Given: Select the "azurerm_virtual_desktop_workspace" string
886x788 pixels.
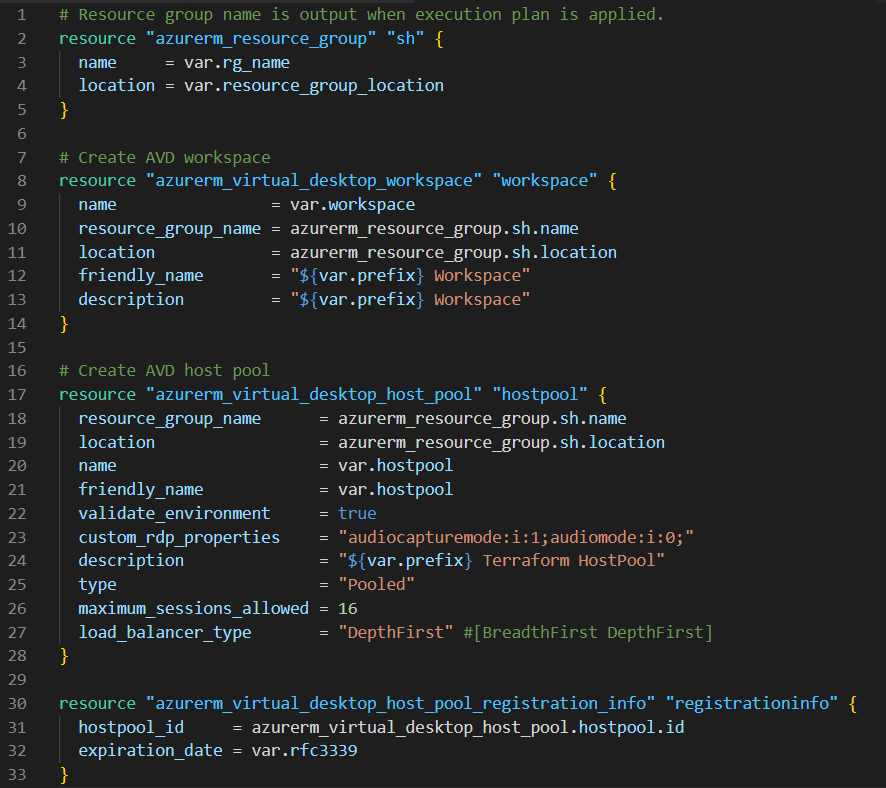Looking at the screenshot, I should pyautogui.click(x=313, y=180).
